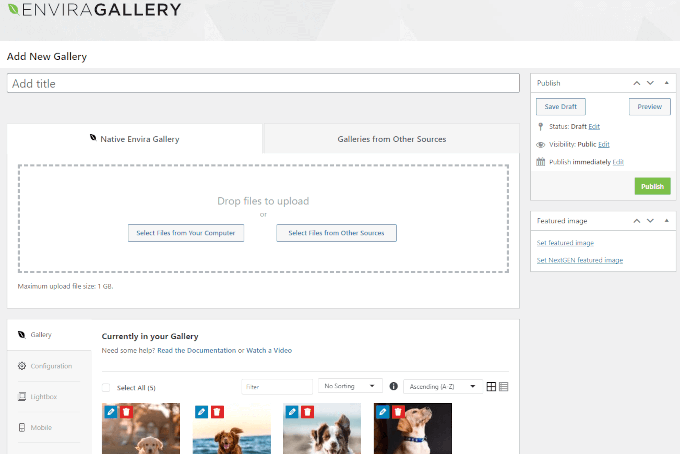680x454 pixels.
Task: Switch to grid view of gallery images
Action: point(491,386)
